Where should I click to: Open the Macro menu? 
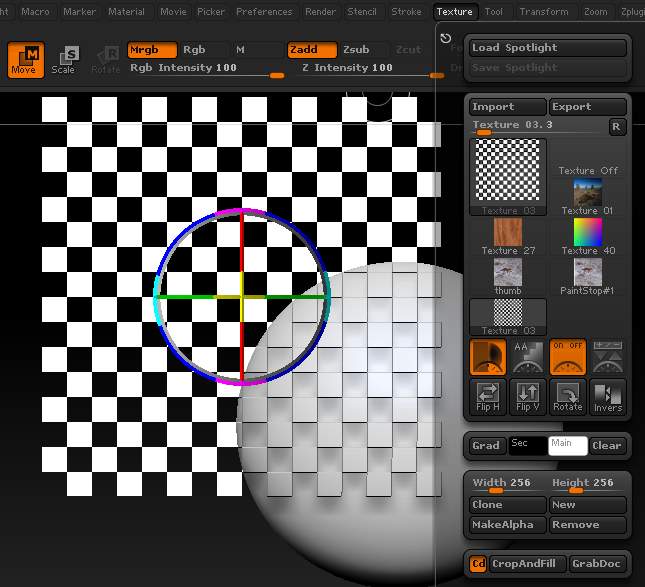click(35, 12)
